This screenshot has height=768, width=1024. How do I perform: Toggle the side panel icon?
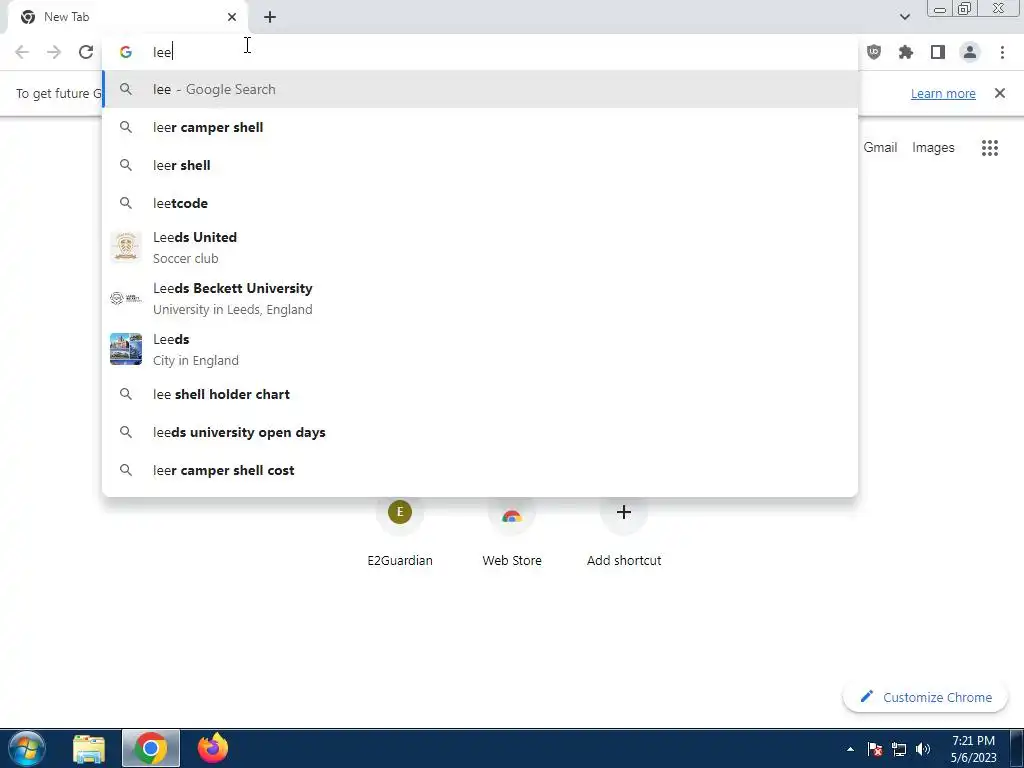tap(938, 52)
